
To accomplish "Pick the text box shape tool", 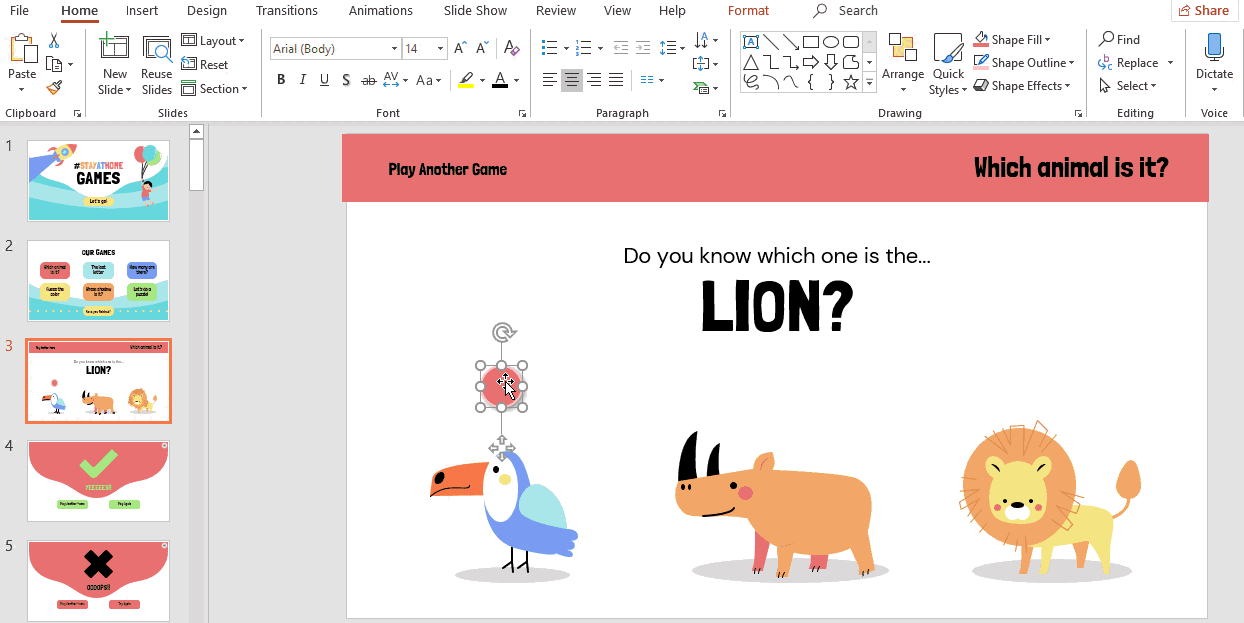I will click(750, 42).
